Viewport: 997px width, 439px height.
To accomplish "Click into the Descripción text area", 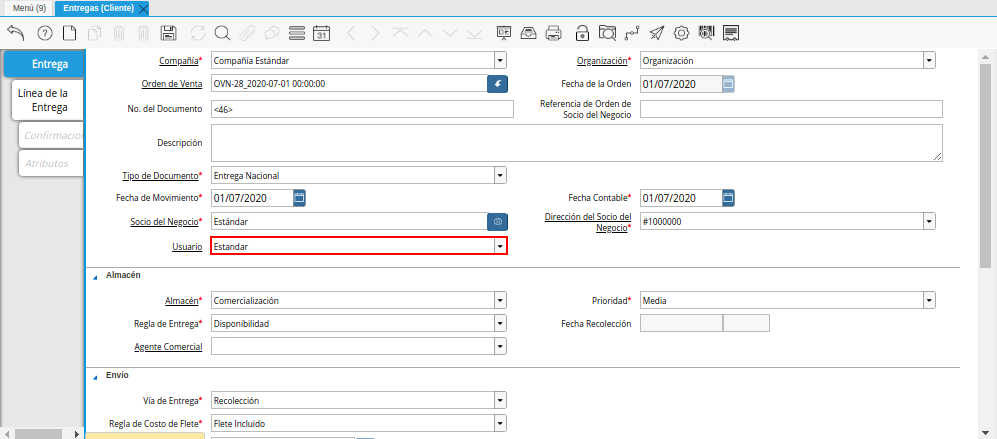I will click(x=576, y=143).
